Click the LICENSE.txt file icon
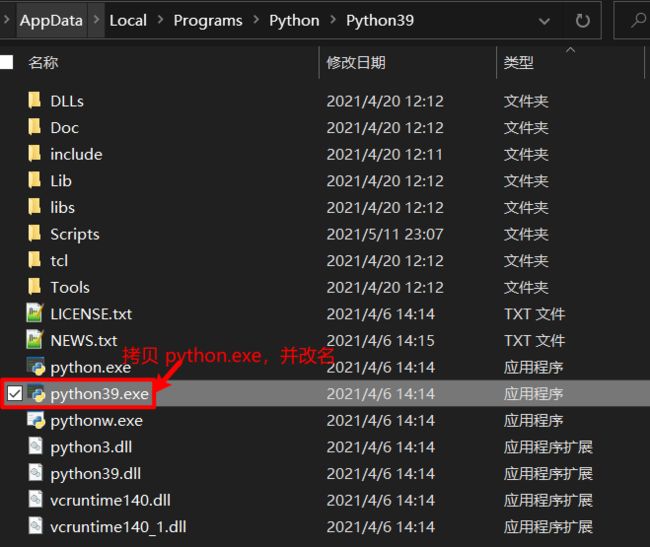Screen dimensions: 650x547 [35, 313]
